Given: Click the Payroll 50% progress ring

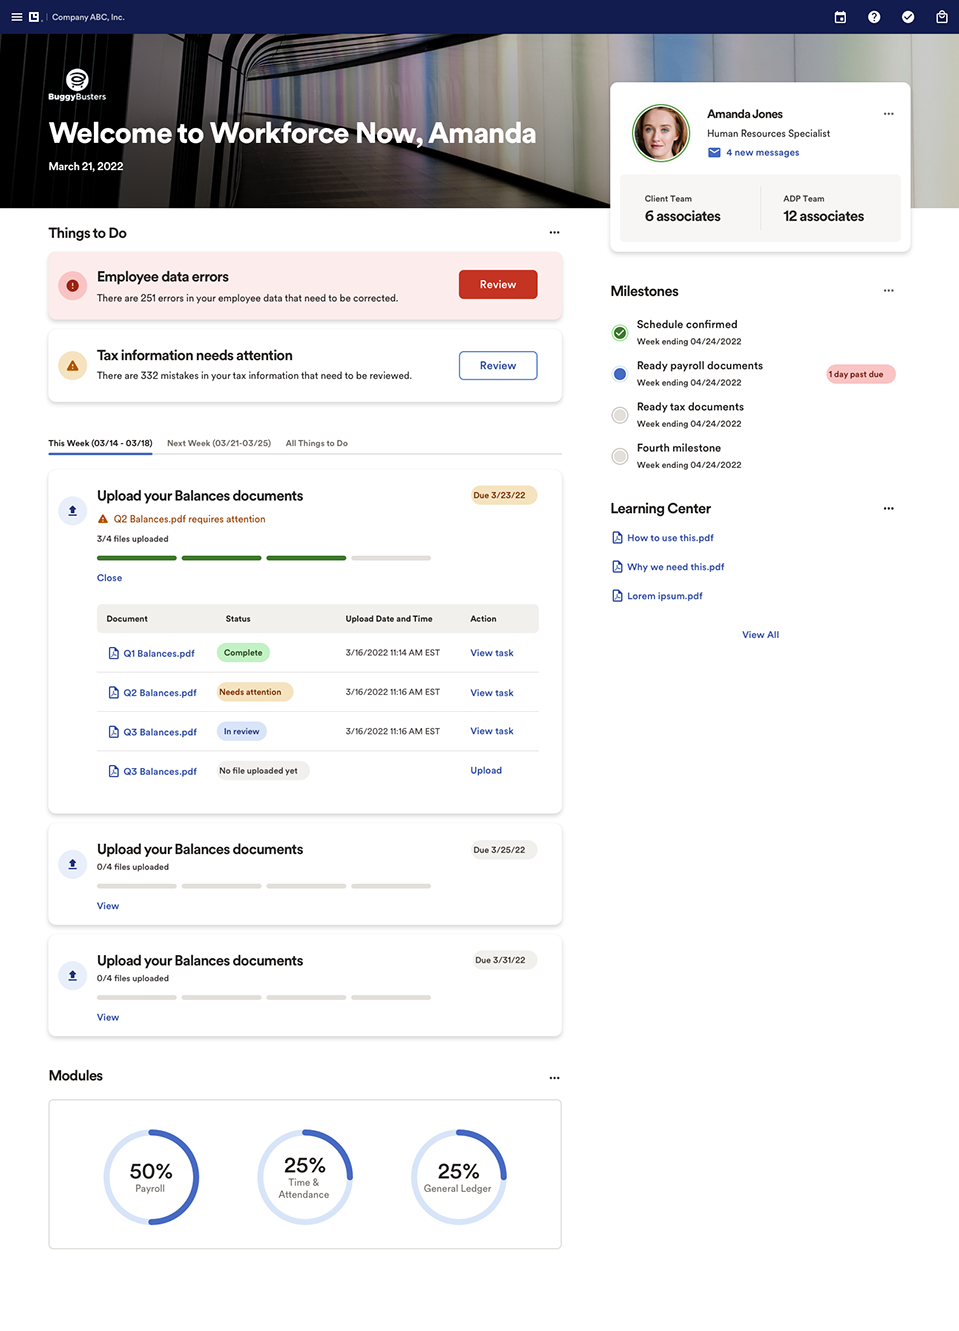Looking at the screenshot, I should tap(151, 1177).
